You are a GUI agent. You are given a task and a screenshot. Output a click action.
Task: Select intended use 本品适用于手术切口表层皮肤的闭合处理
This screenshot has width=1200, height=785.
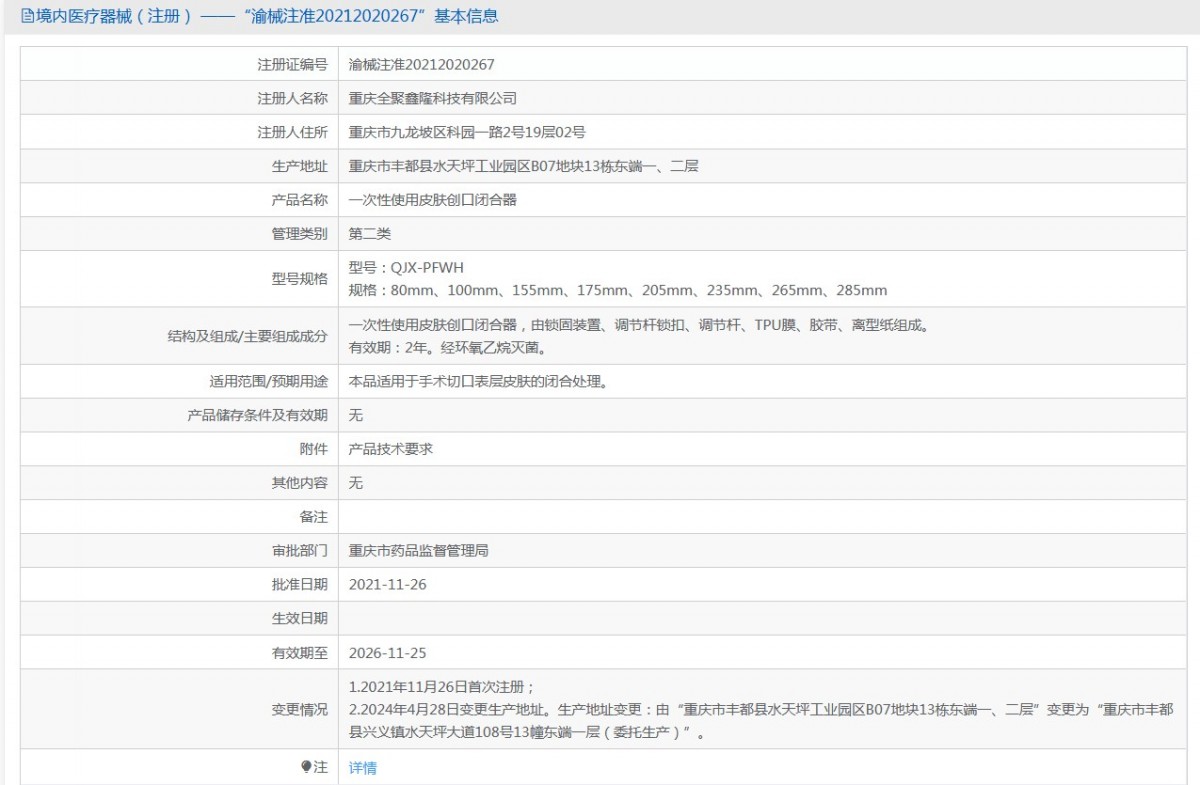479,381
